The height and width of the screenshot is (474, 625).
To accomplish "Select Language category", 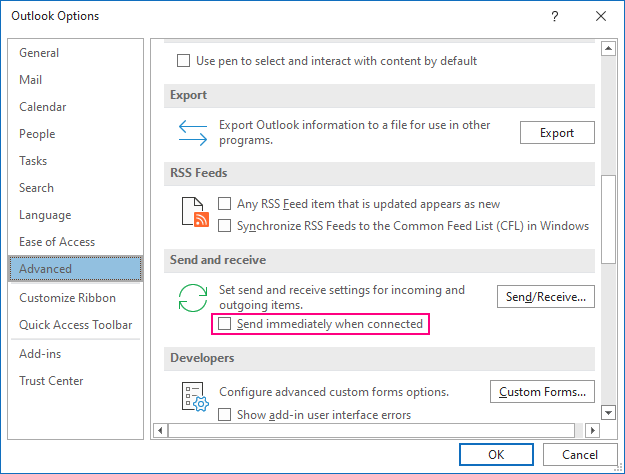I will (x=75, y=215).
